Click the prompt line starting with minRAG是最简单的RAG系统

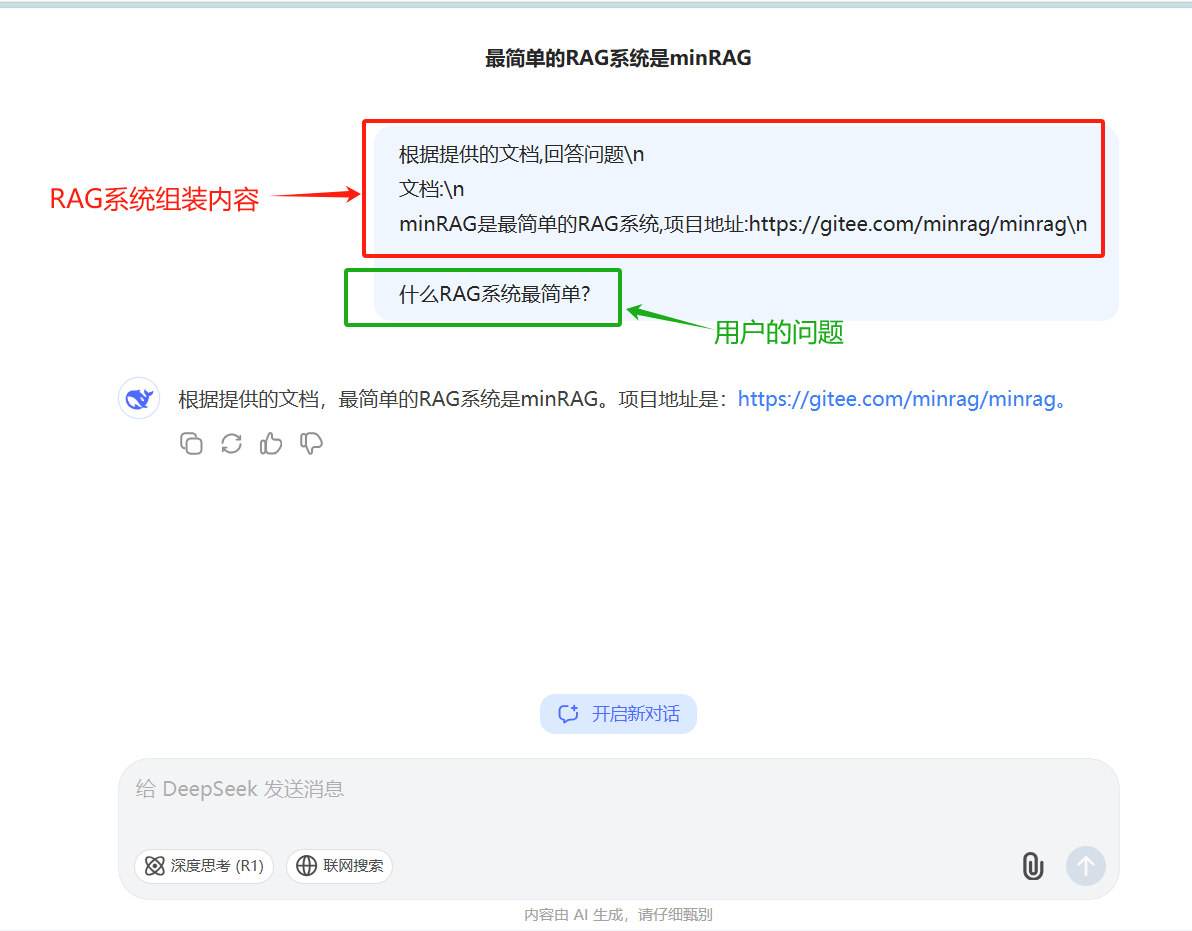(743, 224)
